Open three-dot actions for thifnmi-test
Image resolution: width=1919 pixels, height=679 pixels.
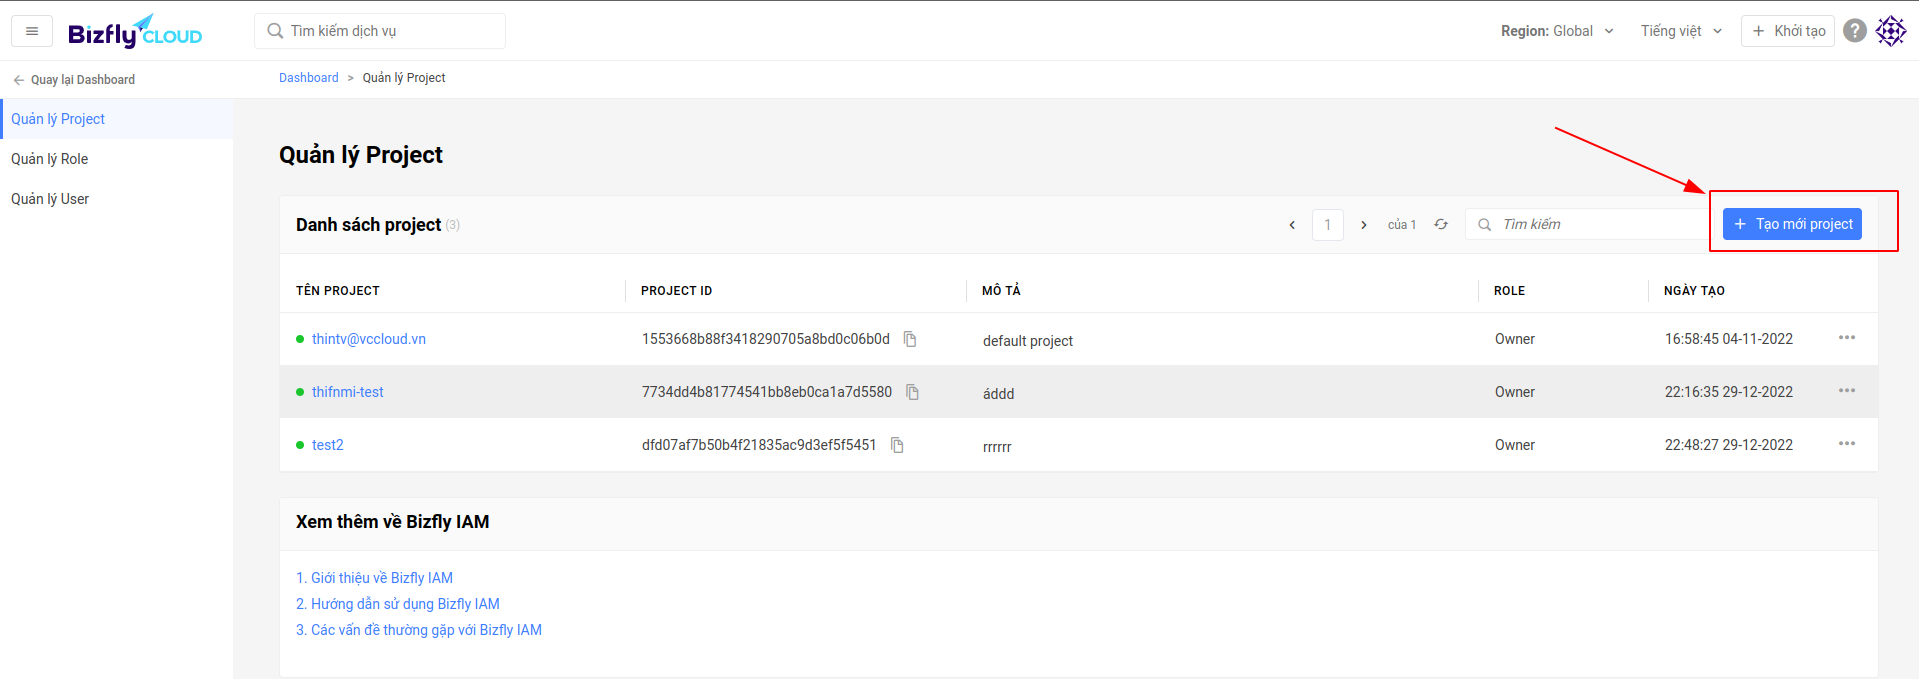tap(1846, 391)
